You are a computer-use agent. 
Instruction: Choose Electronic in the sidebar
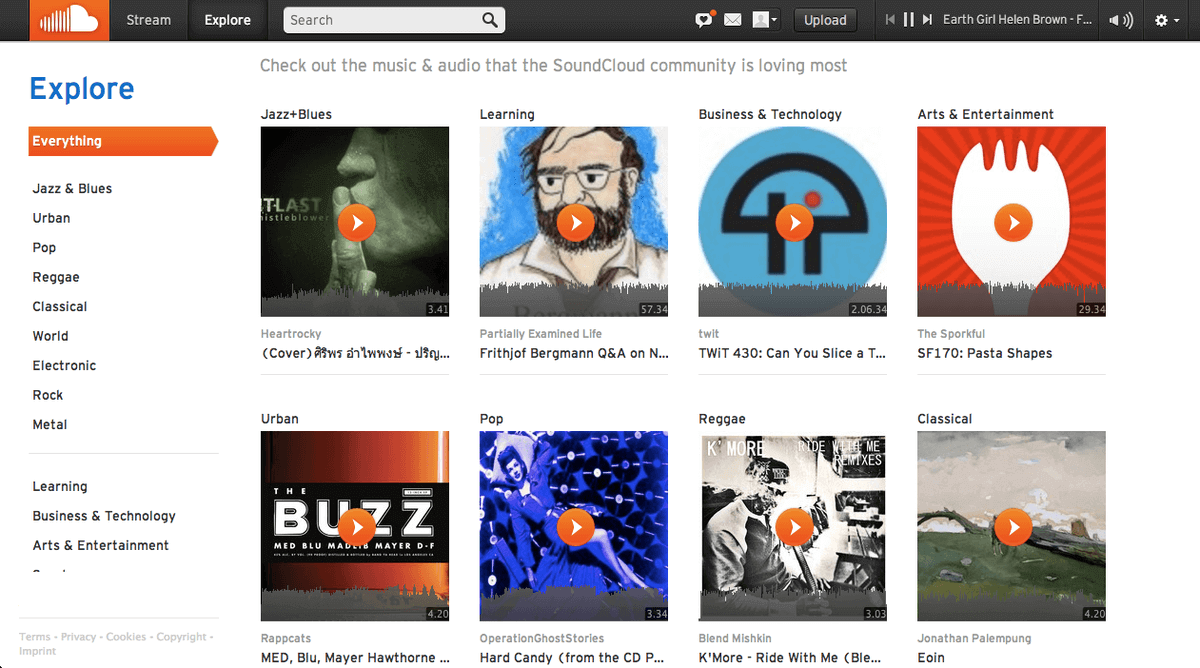64,366
